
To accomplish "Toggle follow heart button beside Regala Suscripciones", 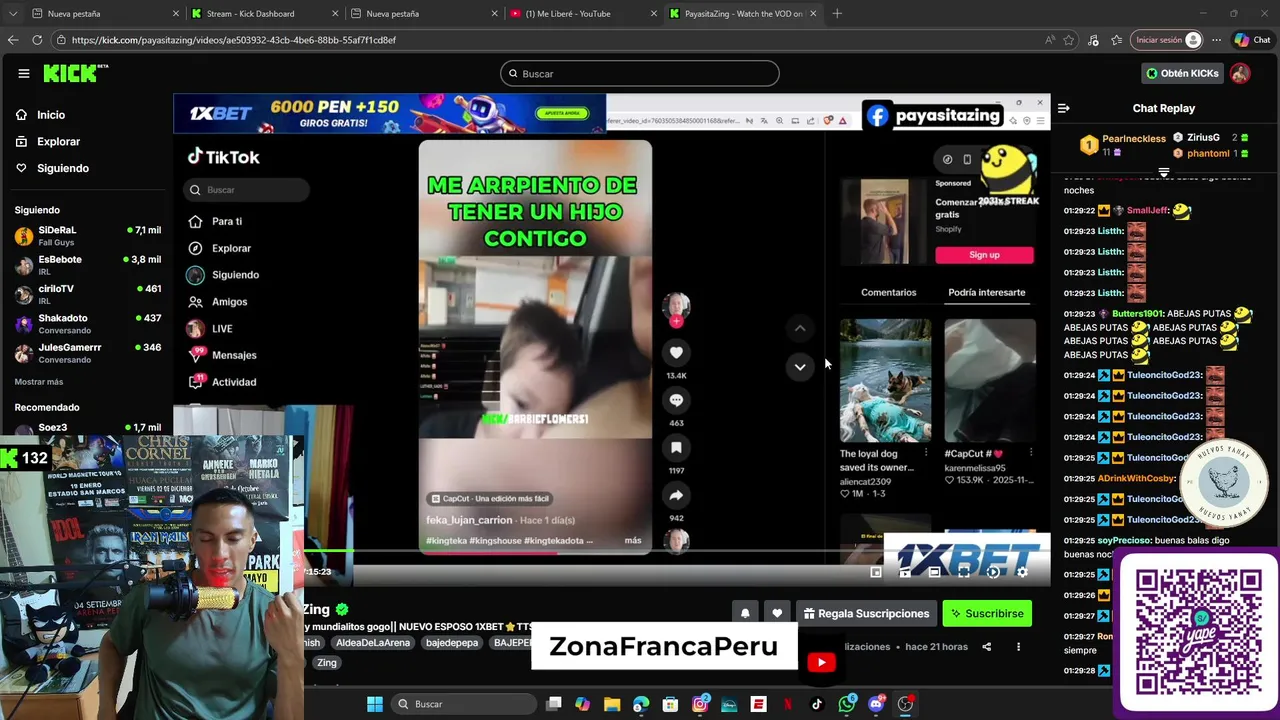I will (x=777, y=613).
